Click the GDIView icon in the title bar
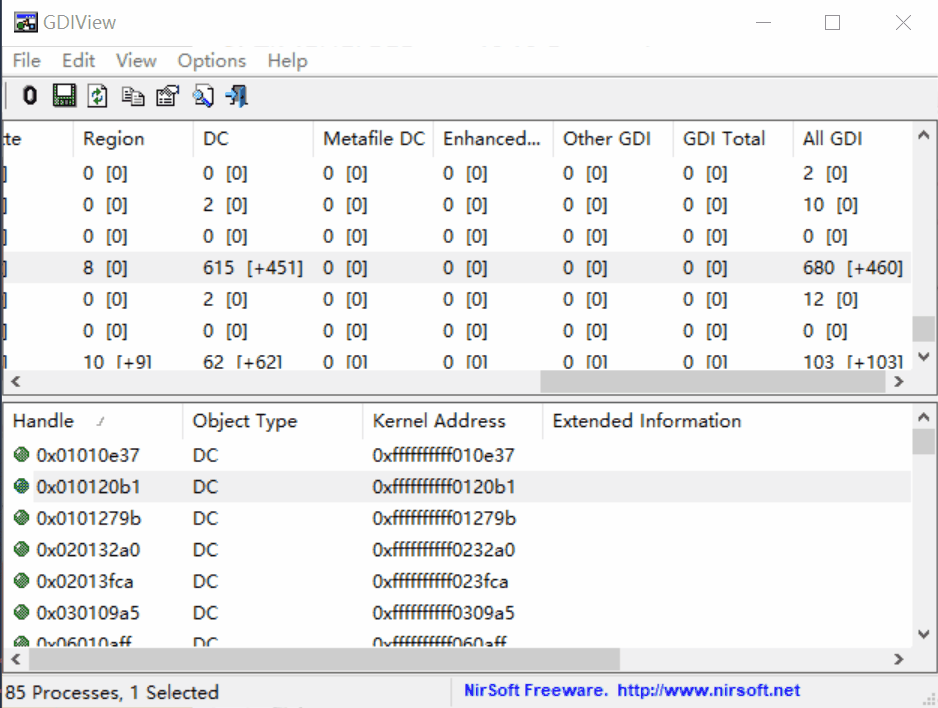The height and width of the screenshot is (708, 938). (x=24, y=21)
